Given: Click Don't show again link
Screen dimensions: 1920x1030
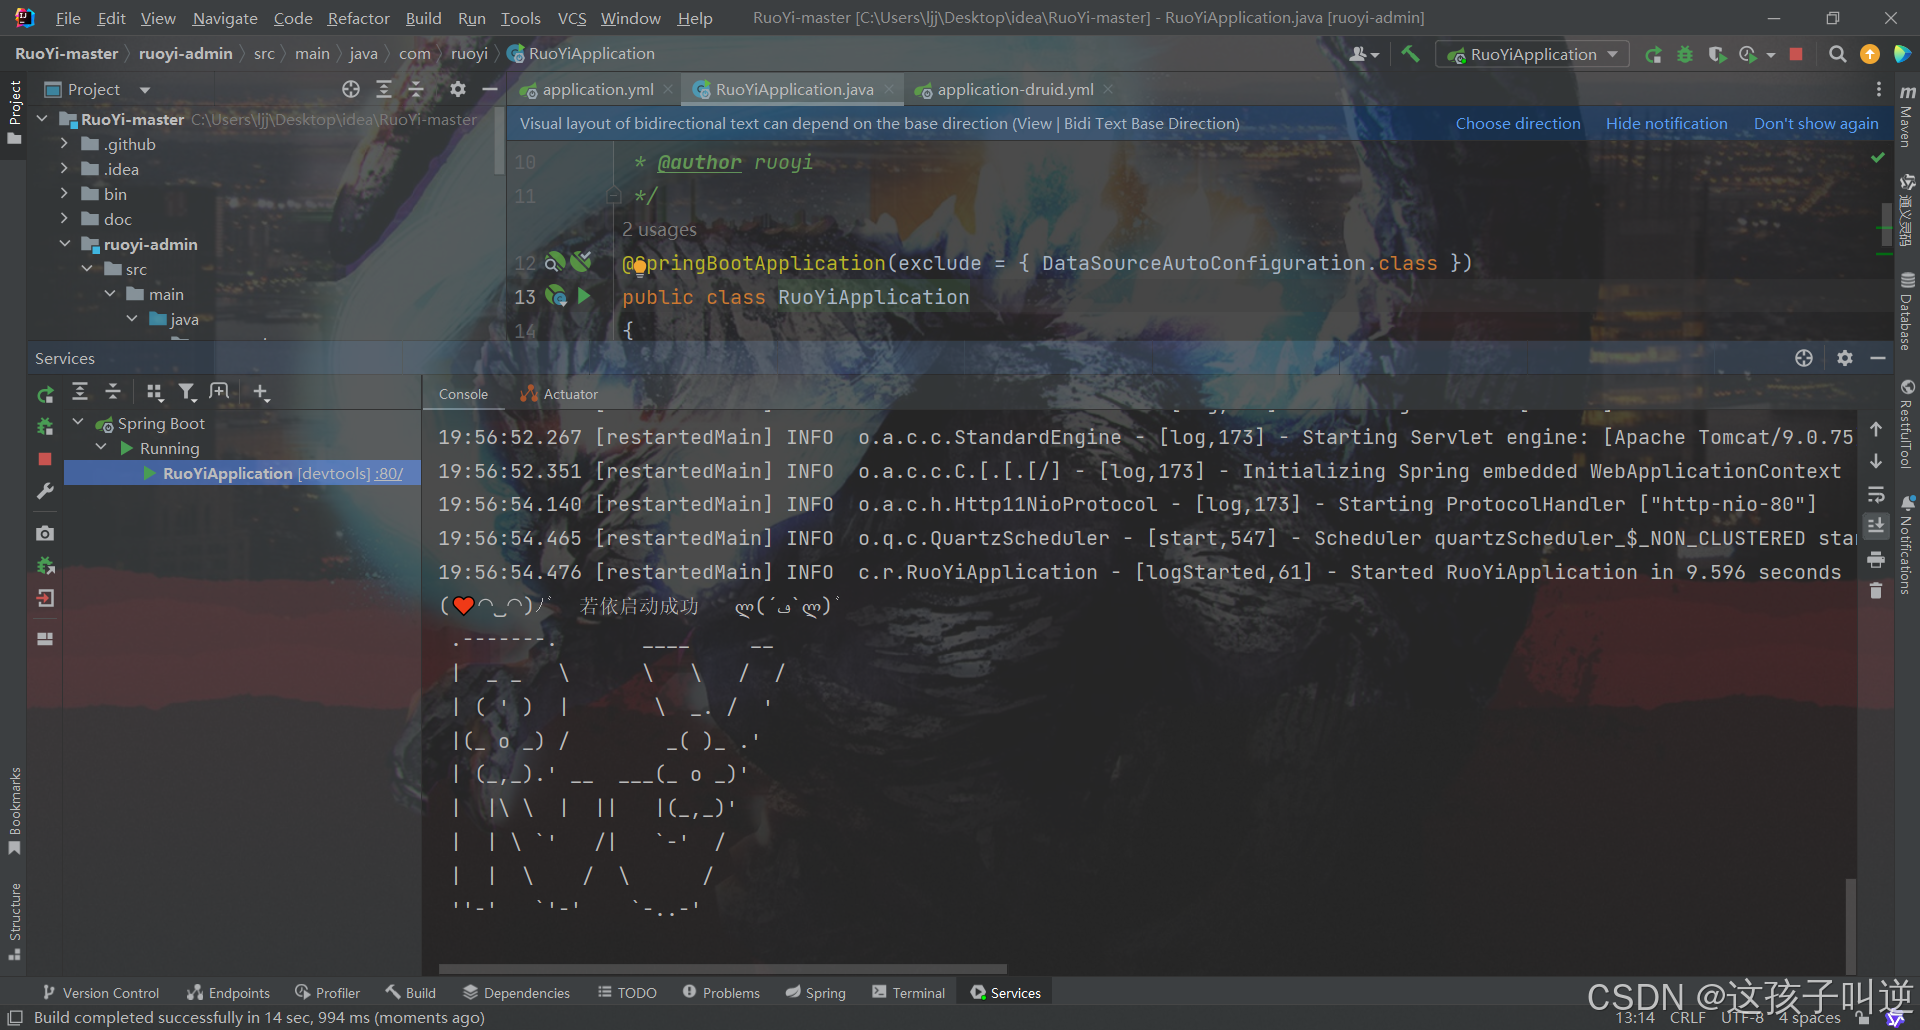Looking at the screenshot, I should 1816,123.
